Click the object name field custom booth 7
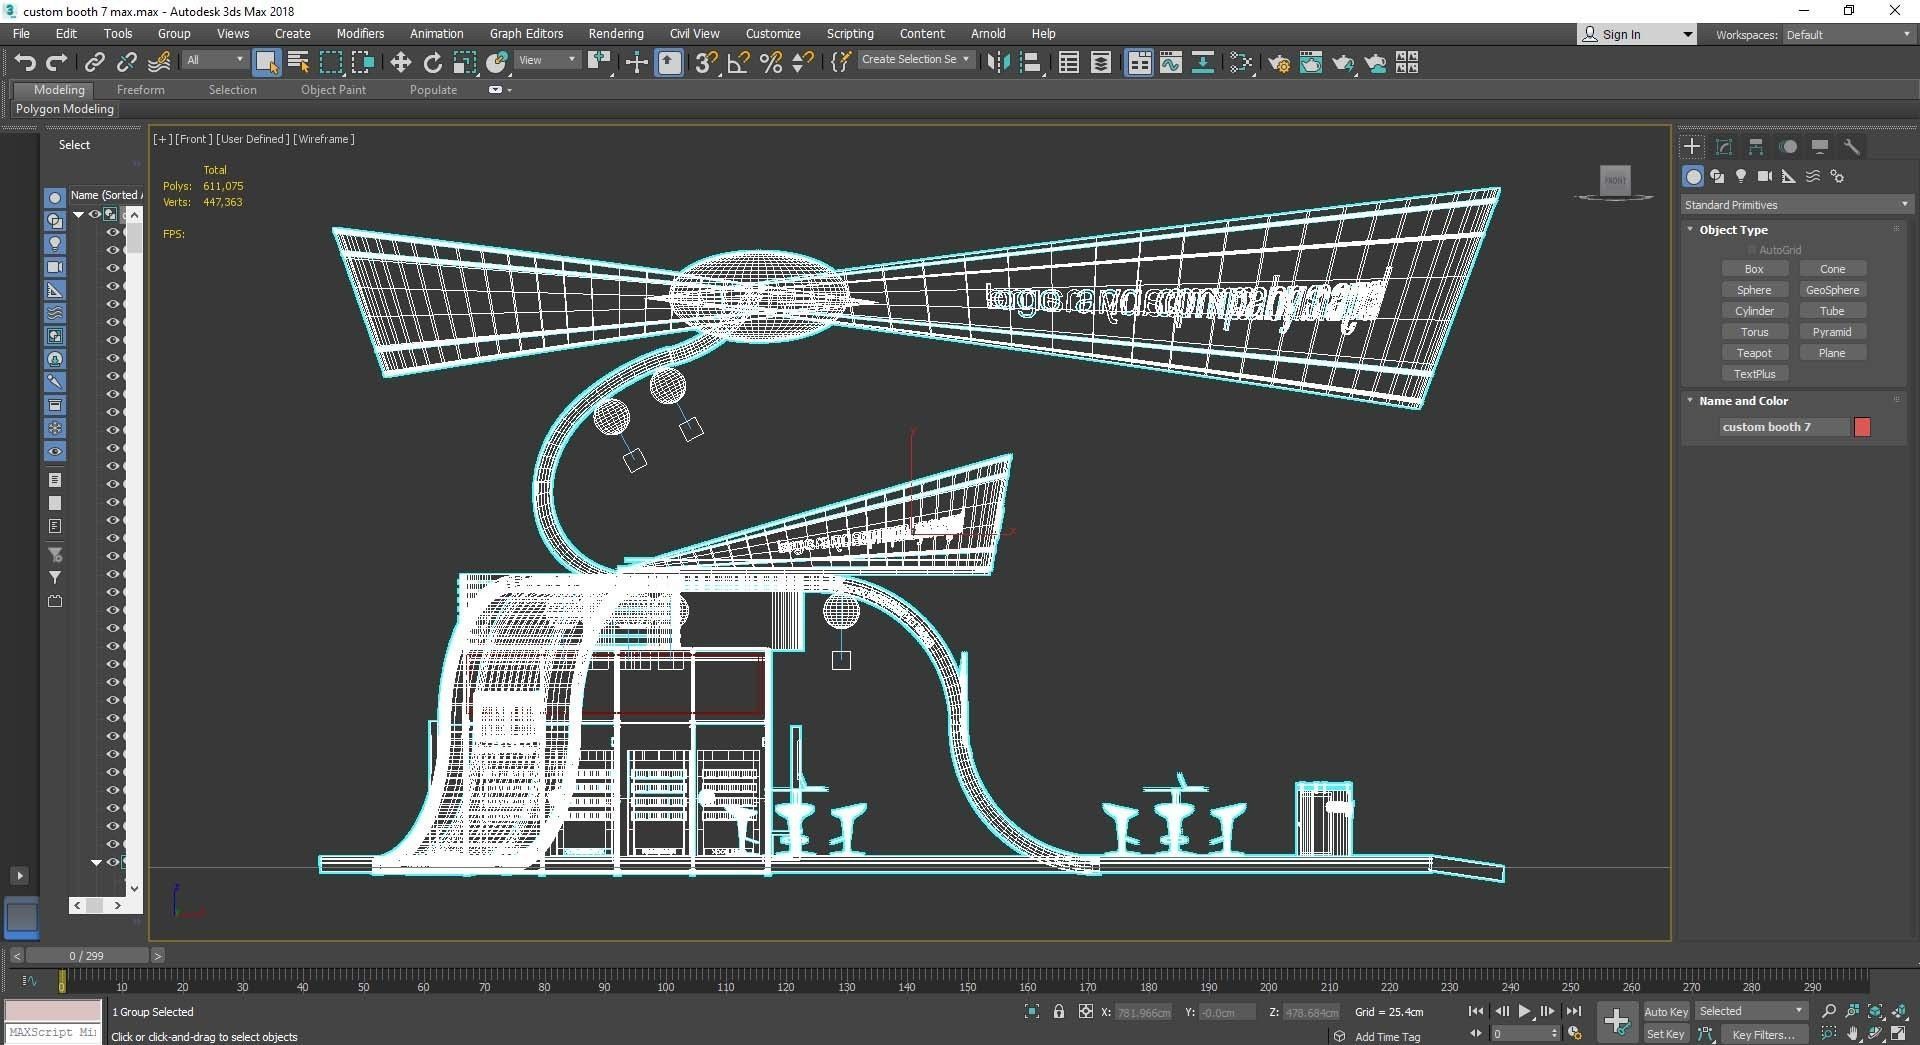 [1784, 427]
